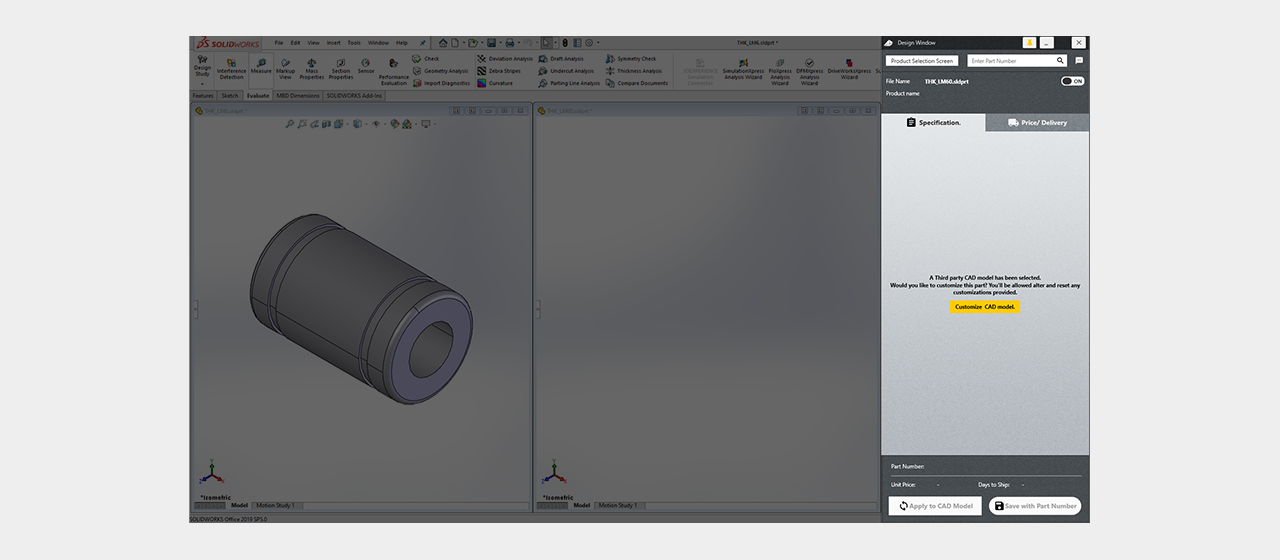The height and width of the screenshot is (560, 1280).
Task: Switch to the Price/ Delivery tab
Action: (1038, 123)
